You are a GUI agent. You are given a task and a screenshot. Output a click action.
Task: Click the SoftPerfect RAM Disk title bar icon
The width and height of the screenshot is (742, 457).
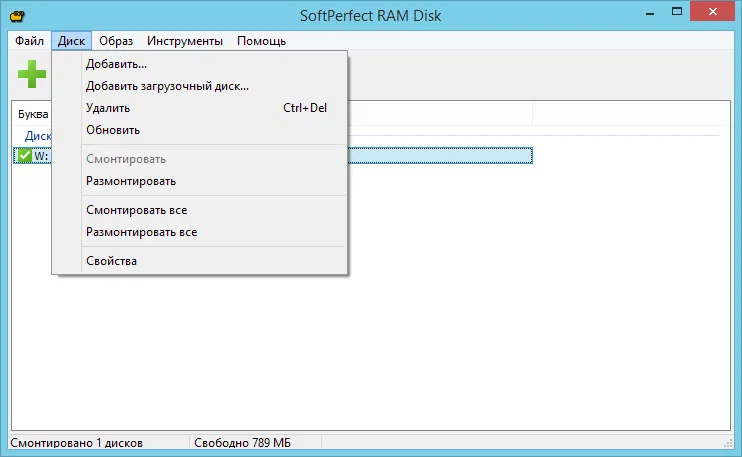pos(18,14)
